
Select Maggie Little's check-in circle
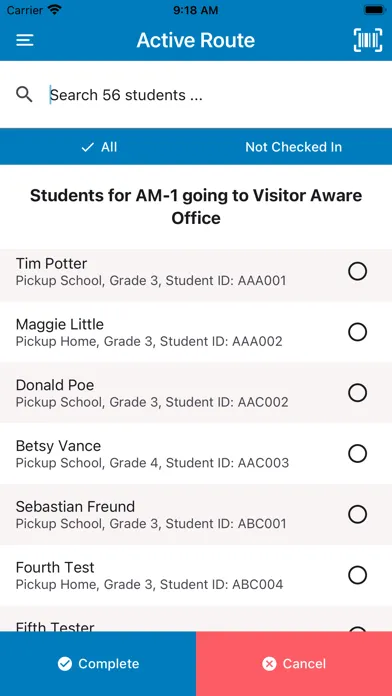tap(357, 332)
